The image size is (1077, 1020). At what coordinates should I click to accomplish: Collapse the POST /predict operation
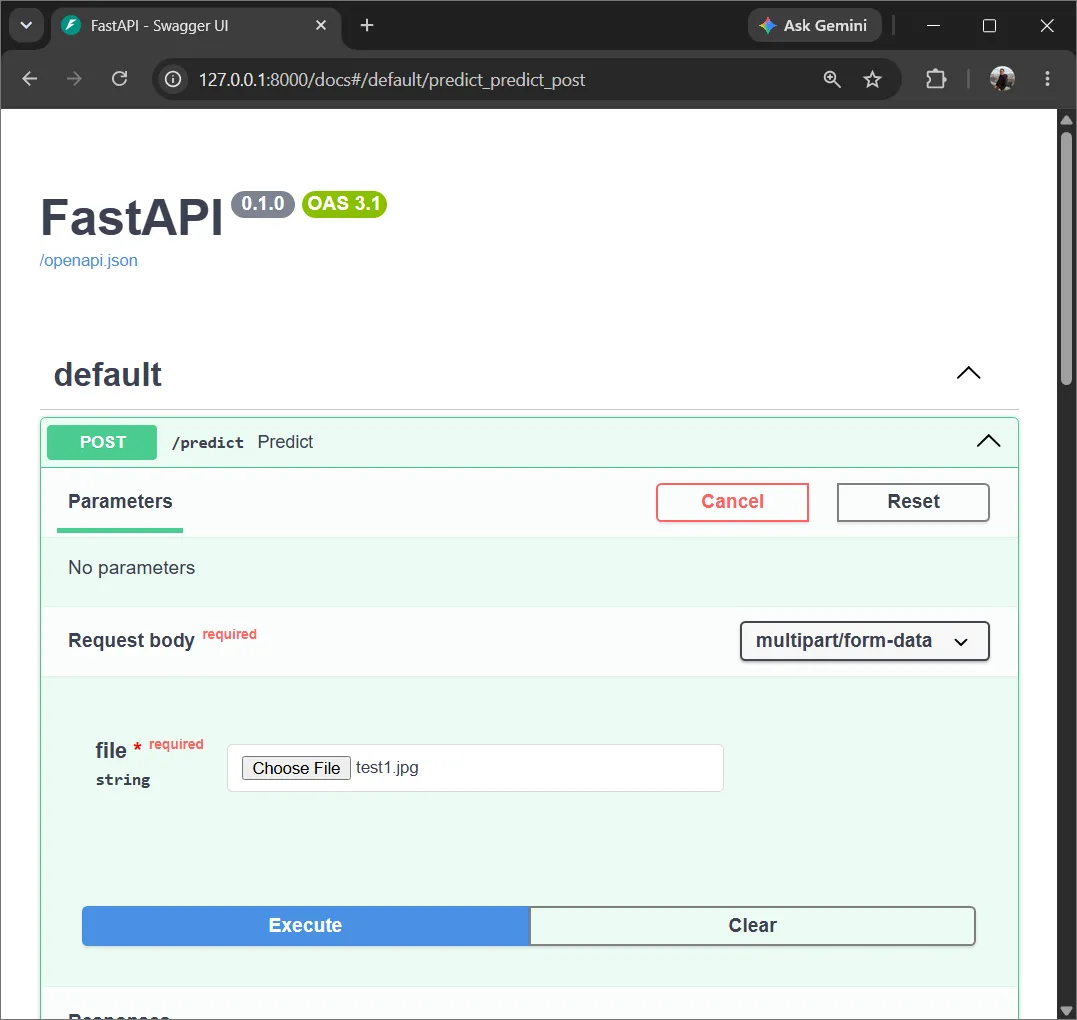(988, 441)
